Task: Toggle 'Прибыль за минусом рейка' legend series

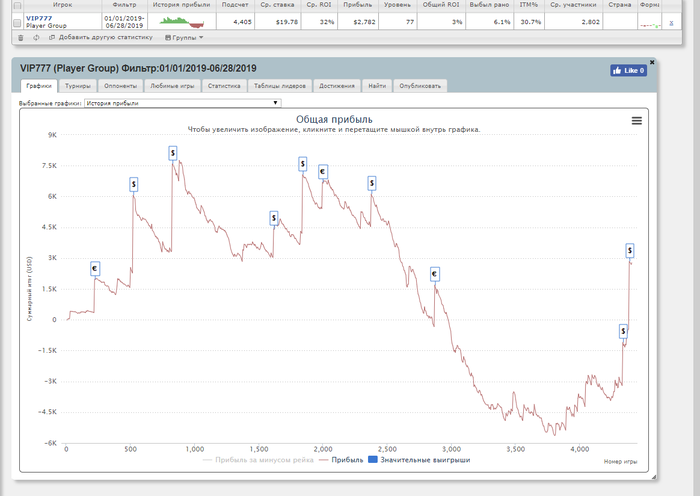Action: (x=258, y=460)
